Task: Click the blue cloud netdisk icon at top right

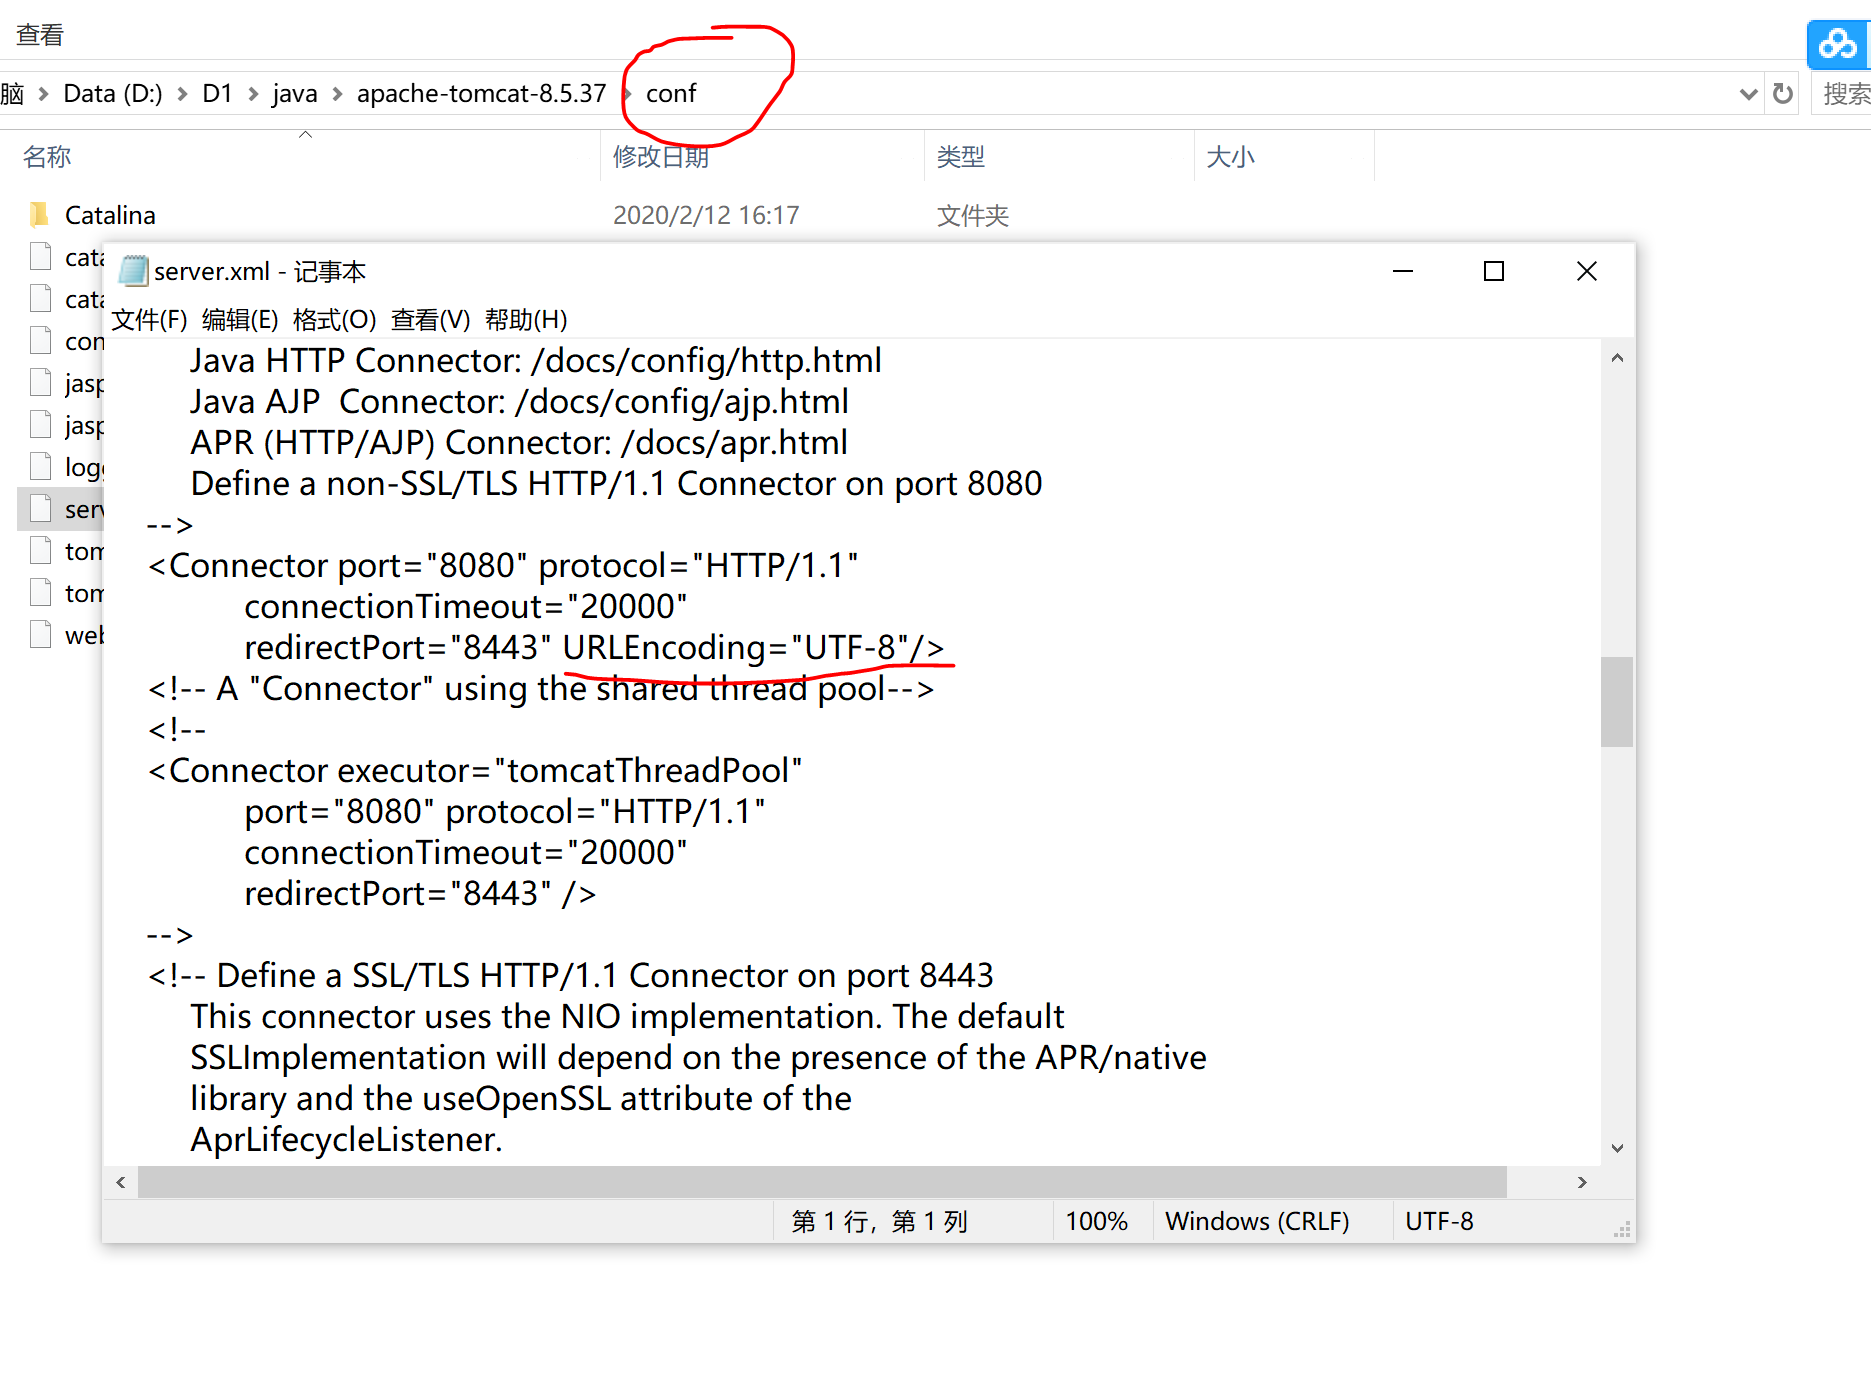Action: 1837,43
